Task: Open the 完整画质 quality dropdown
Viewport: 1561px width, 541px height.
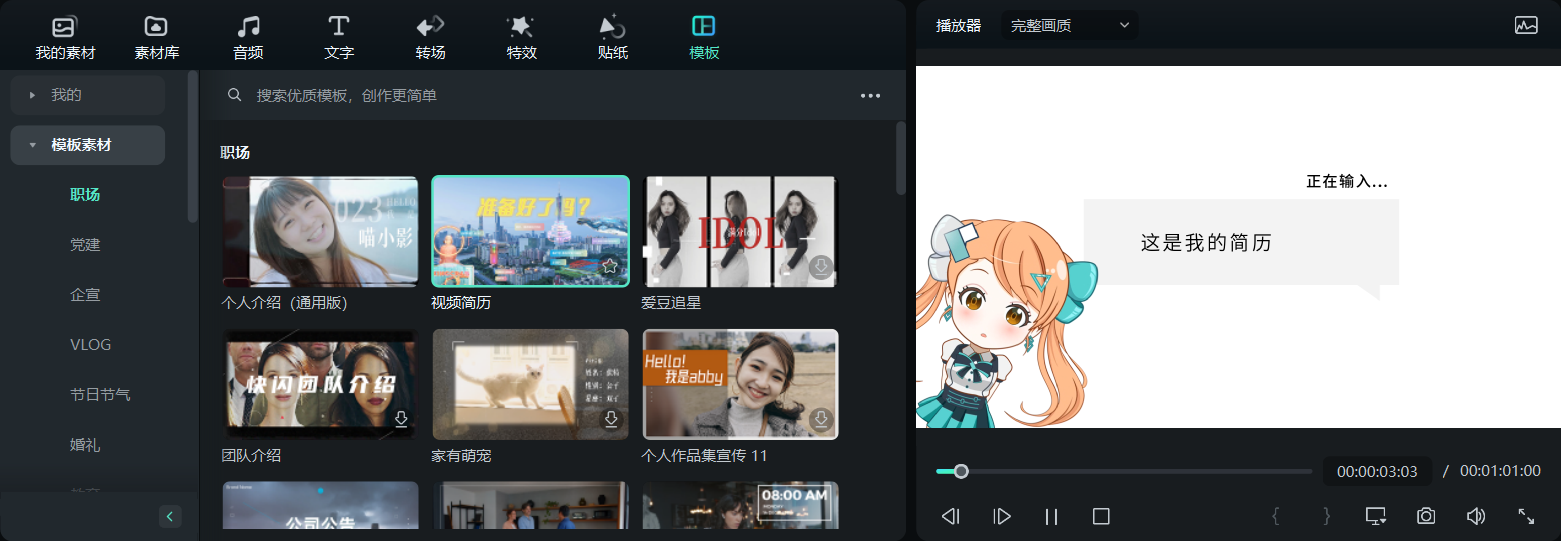Action: click(1069, 25)
